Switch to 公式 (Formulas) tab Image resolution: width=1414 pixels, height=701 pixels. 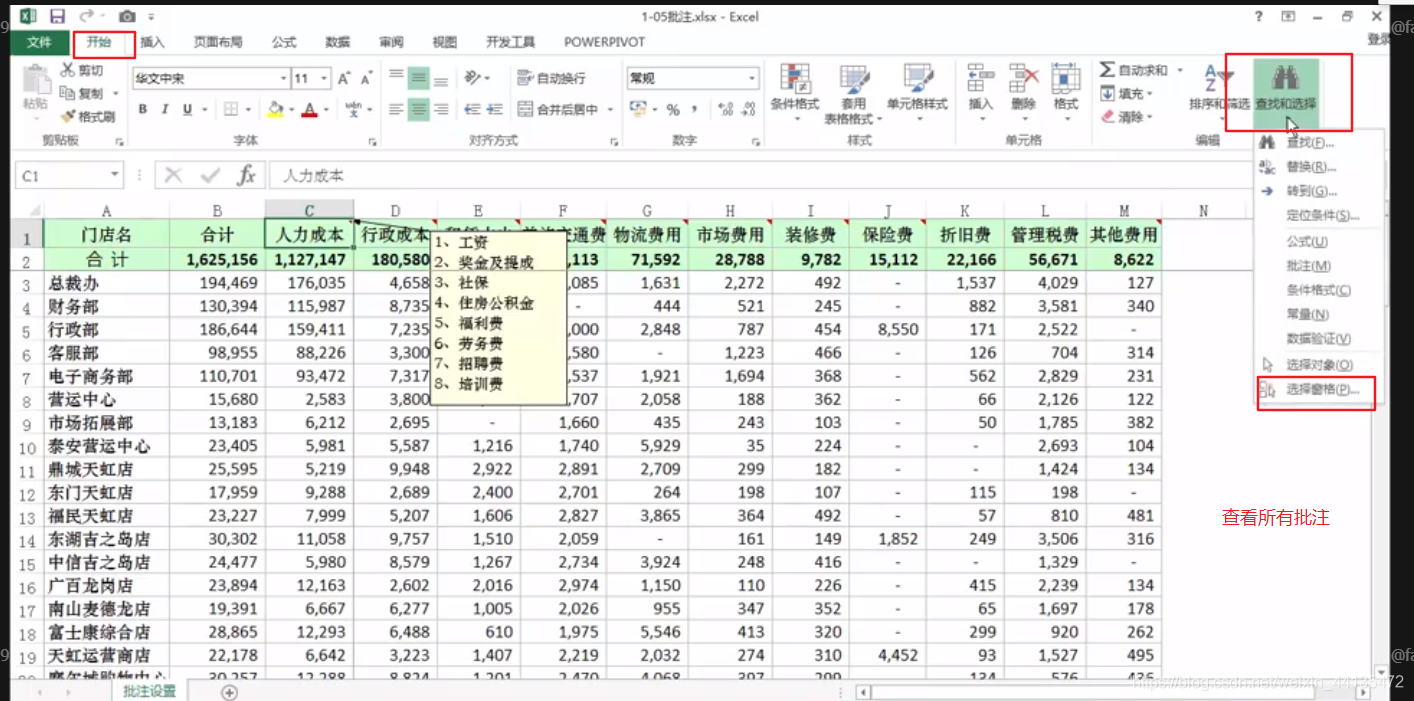click(284, 42)
